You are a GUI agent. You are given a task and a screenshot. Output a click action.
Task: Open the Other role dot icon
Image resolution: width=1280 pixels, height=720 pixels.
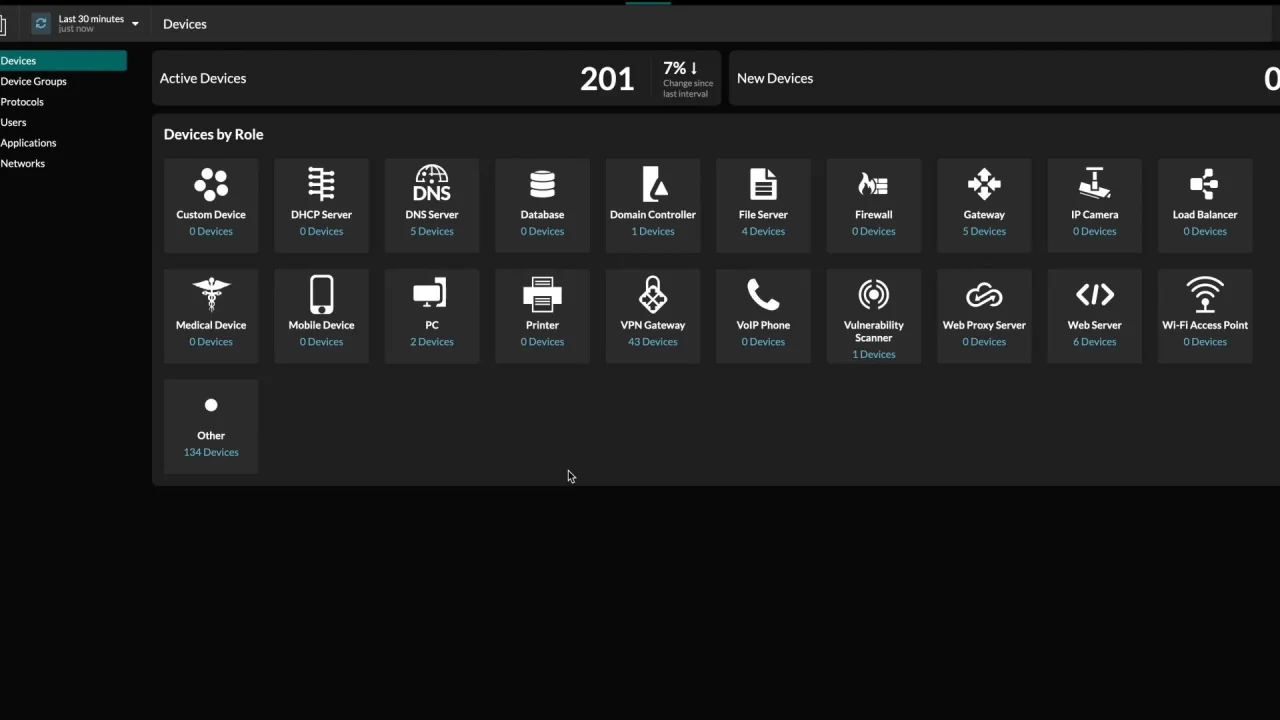(211, 405)
